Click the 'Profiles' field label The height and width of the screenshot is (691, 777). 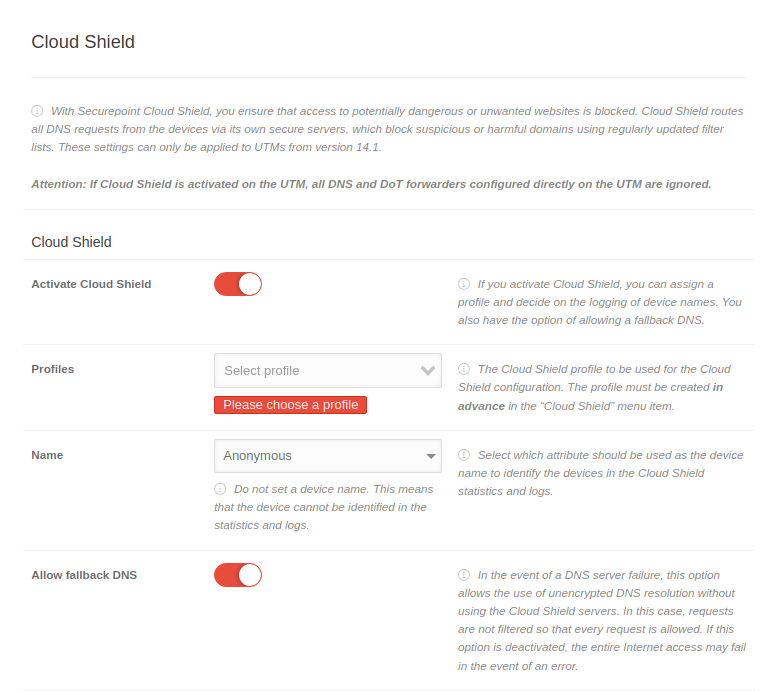pos(53,369)
